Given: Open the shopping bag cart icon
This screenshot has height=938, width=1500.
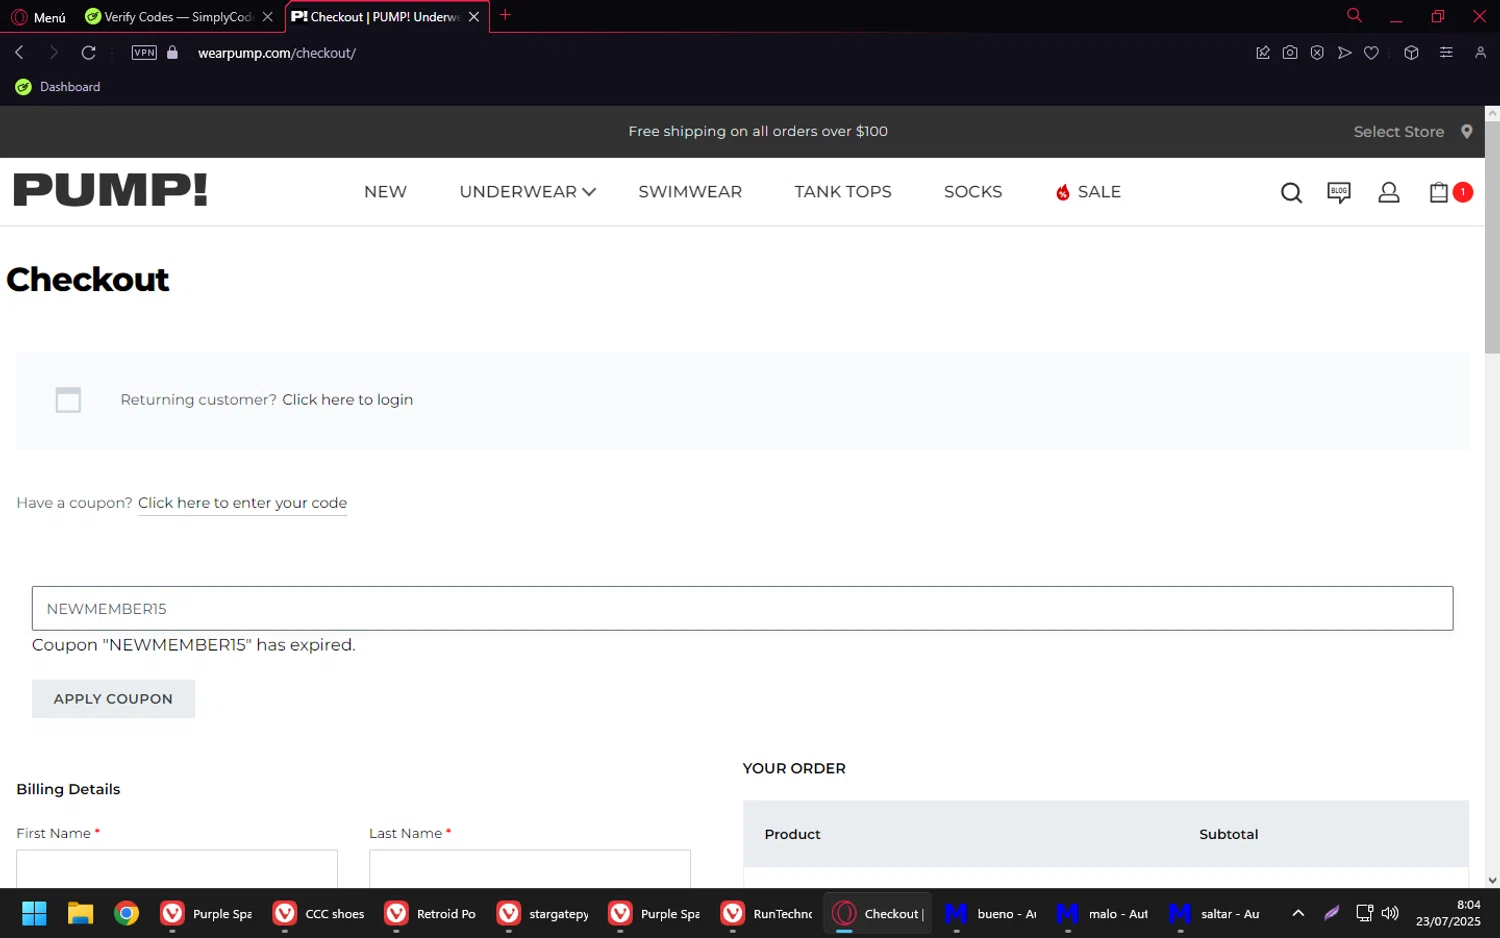Looking at the screenshot, I should (x=1439, y=192).
